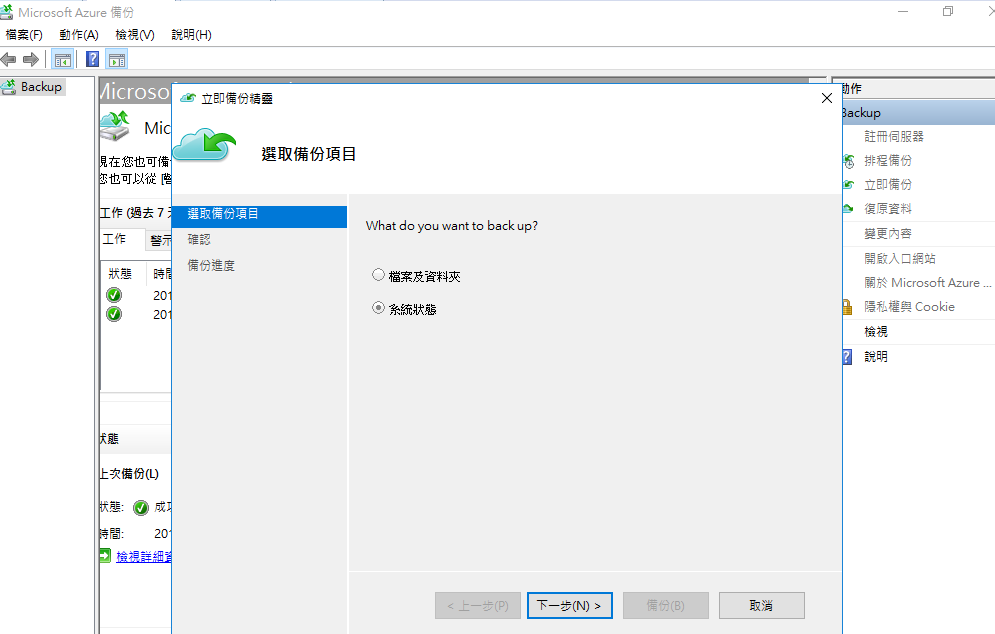Toggle the action pane toolbar icon
The width and height of the screenshot is (995, 634).
(117, 60)
